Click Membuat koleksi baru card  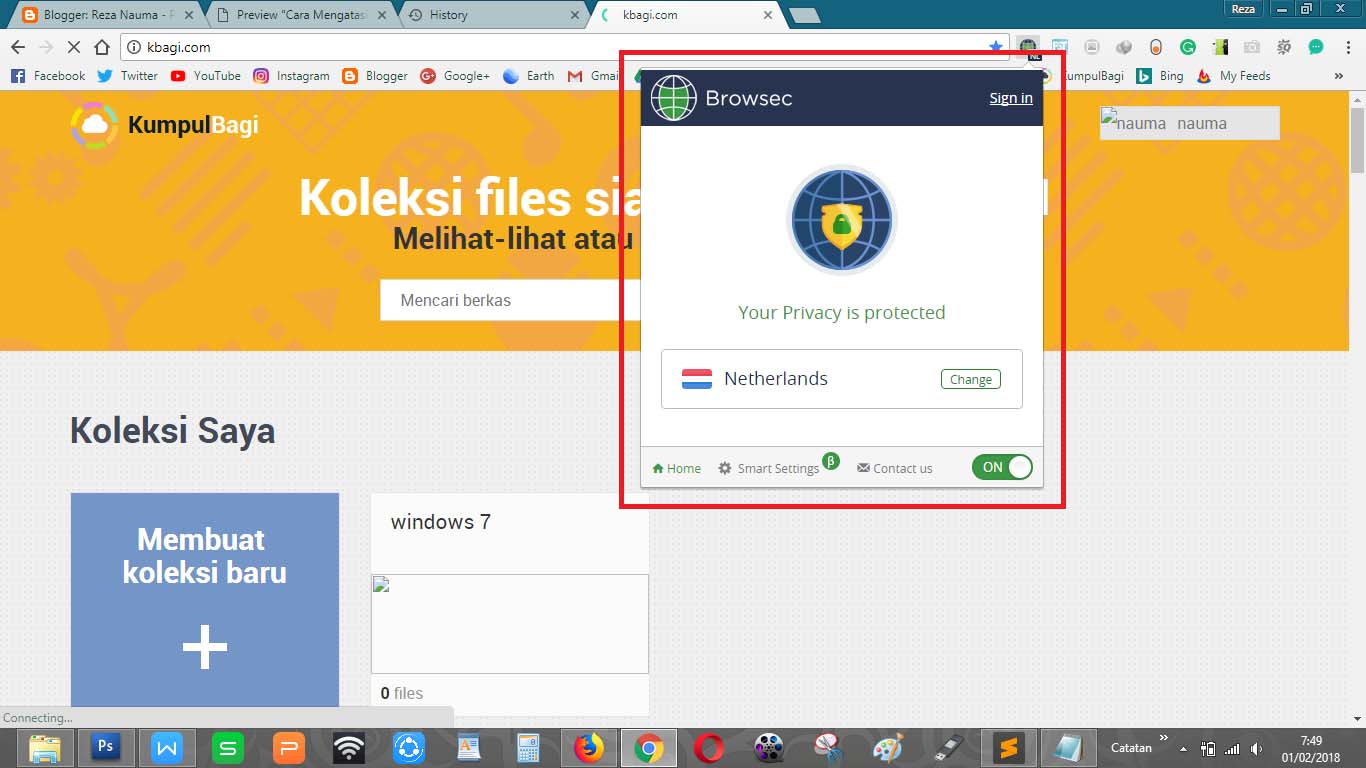tap(205, 600)
